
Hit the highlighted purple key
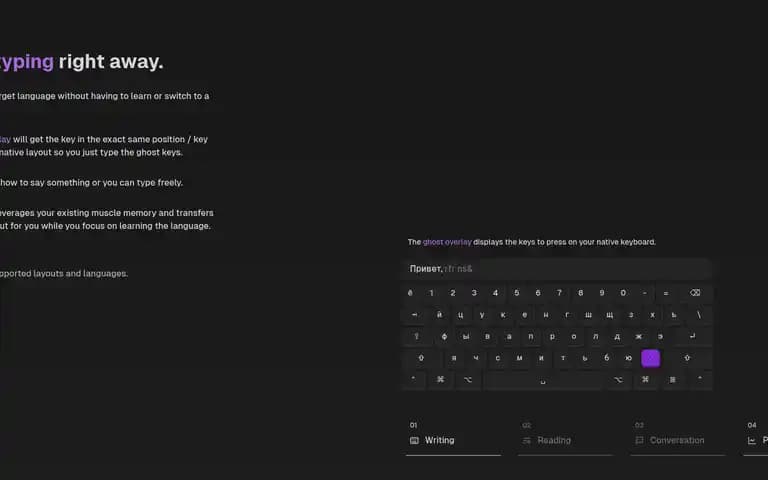coord(650,358)
